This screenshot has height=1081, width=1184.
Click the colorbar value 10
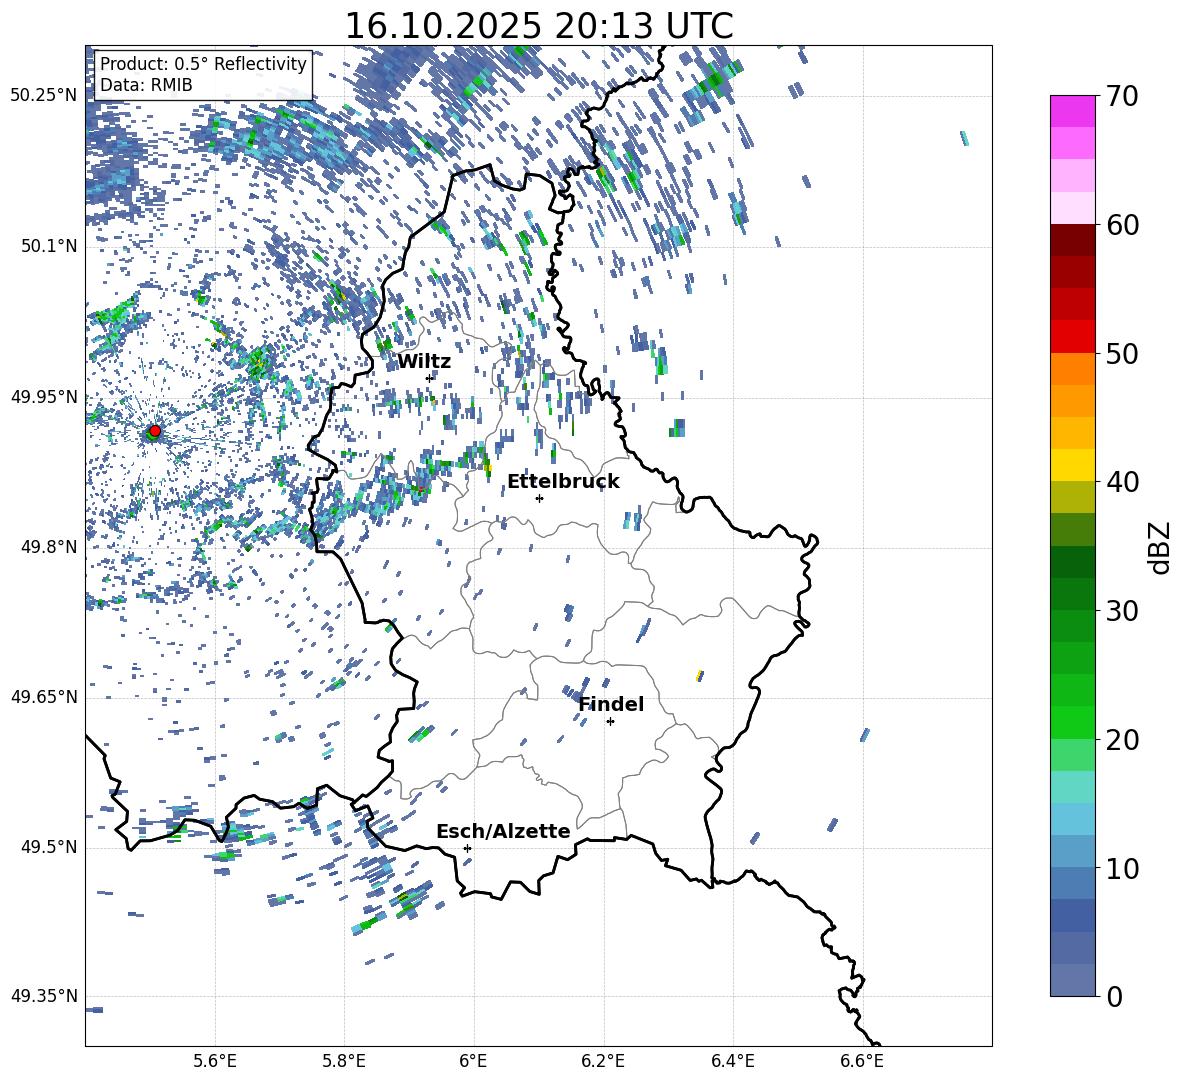tap(1122, 867)
